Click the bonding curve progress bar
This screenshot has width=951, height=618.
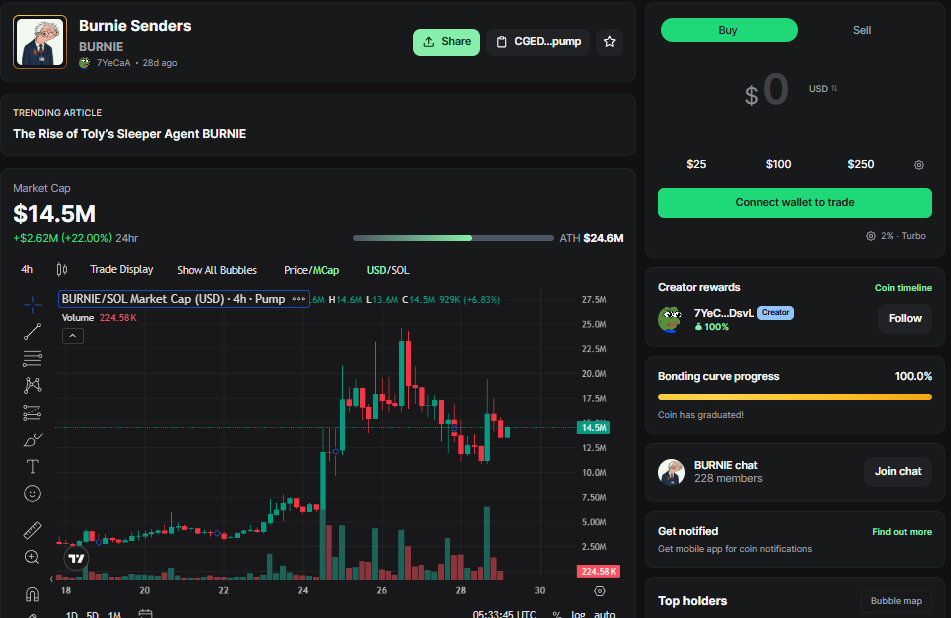(x=794, y=396)
